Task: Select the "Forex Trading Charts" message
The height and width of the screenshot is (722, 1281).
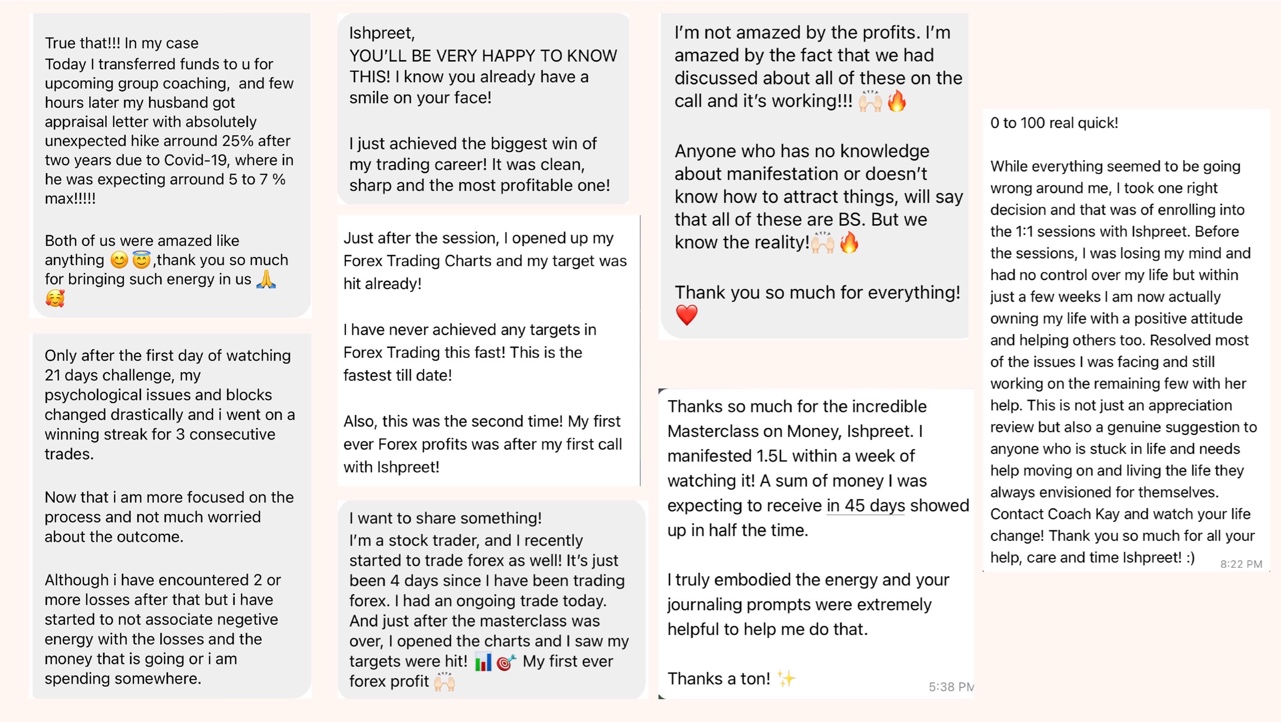Action: 488,351
